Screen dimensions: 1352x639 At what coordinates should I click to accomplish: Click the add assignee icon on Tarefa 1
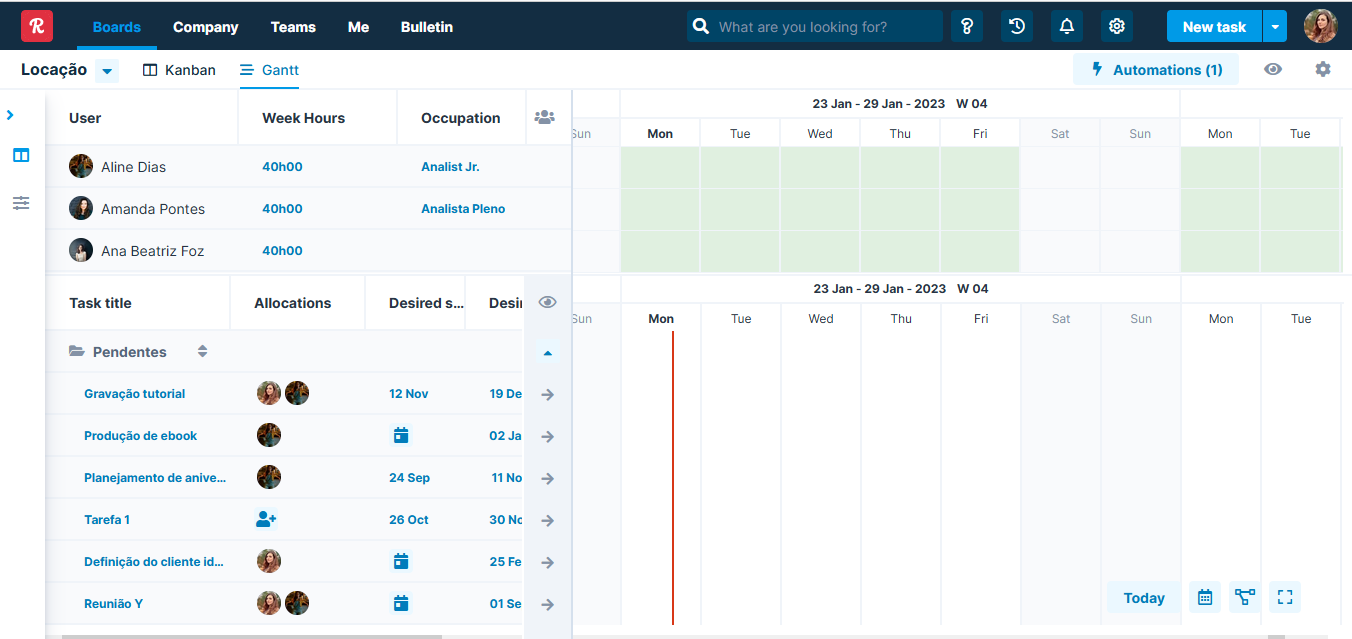coord(268,519)
